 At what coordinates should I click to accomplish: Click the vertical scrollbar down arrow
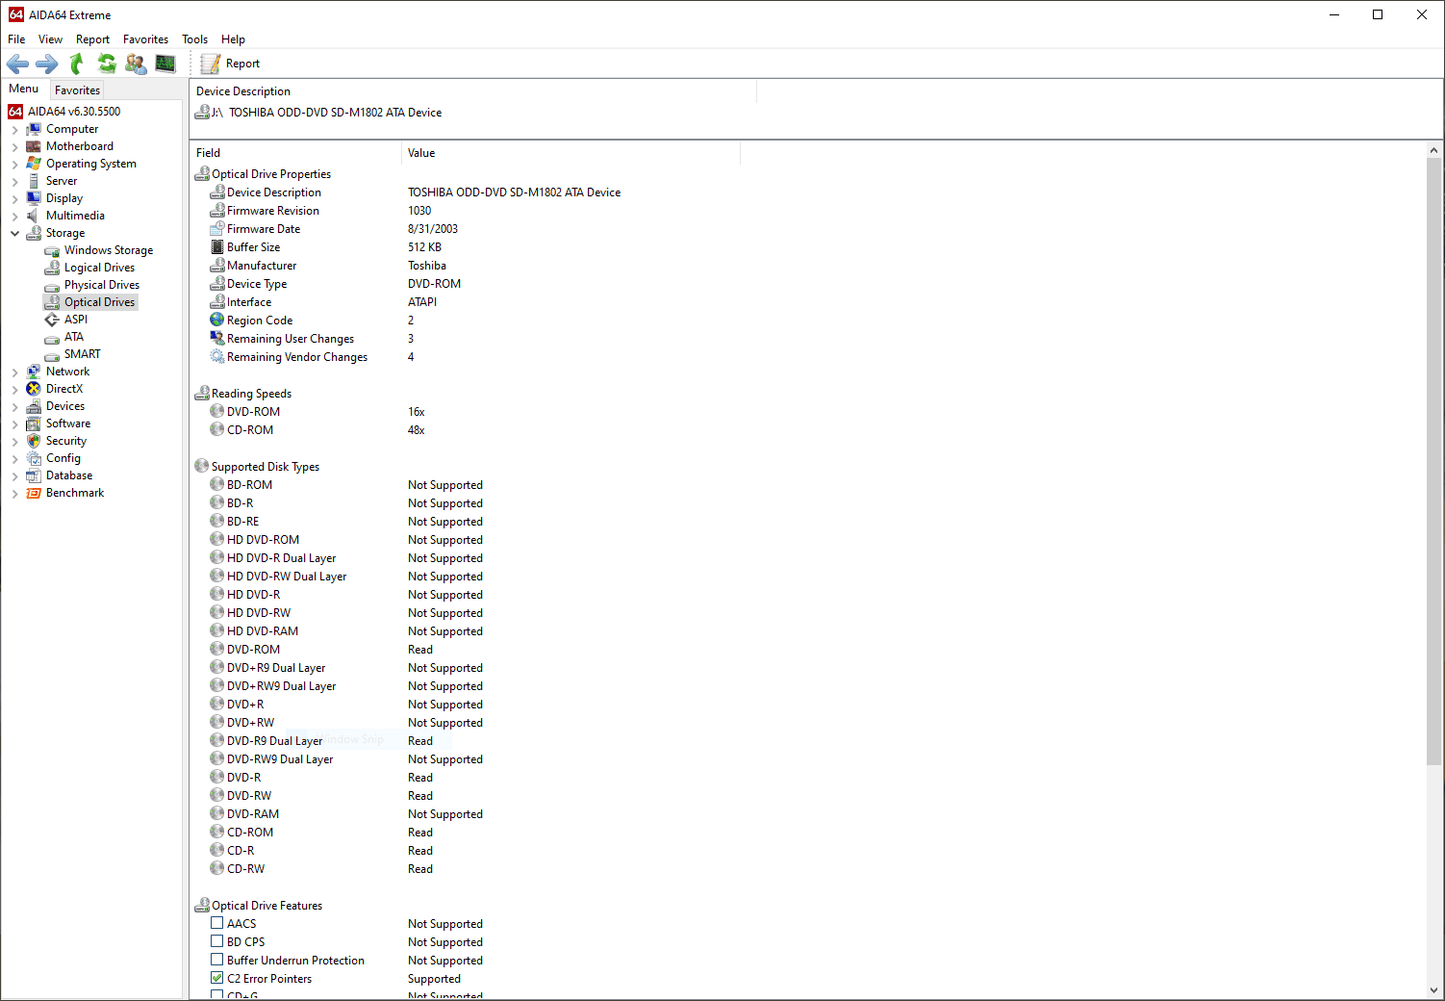coord(1434,990)
